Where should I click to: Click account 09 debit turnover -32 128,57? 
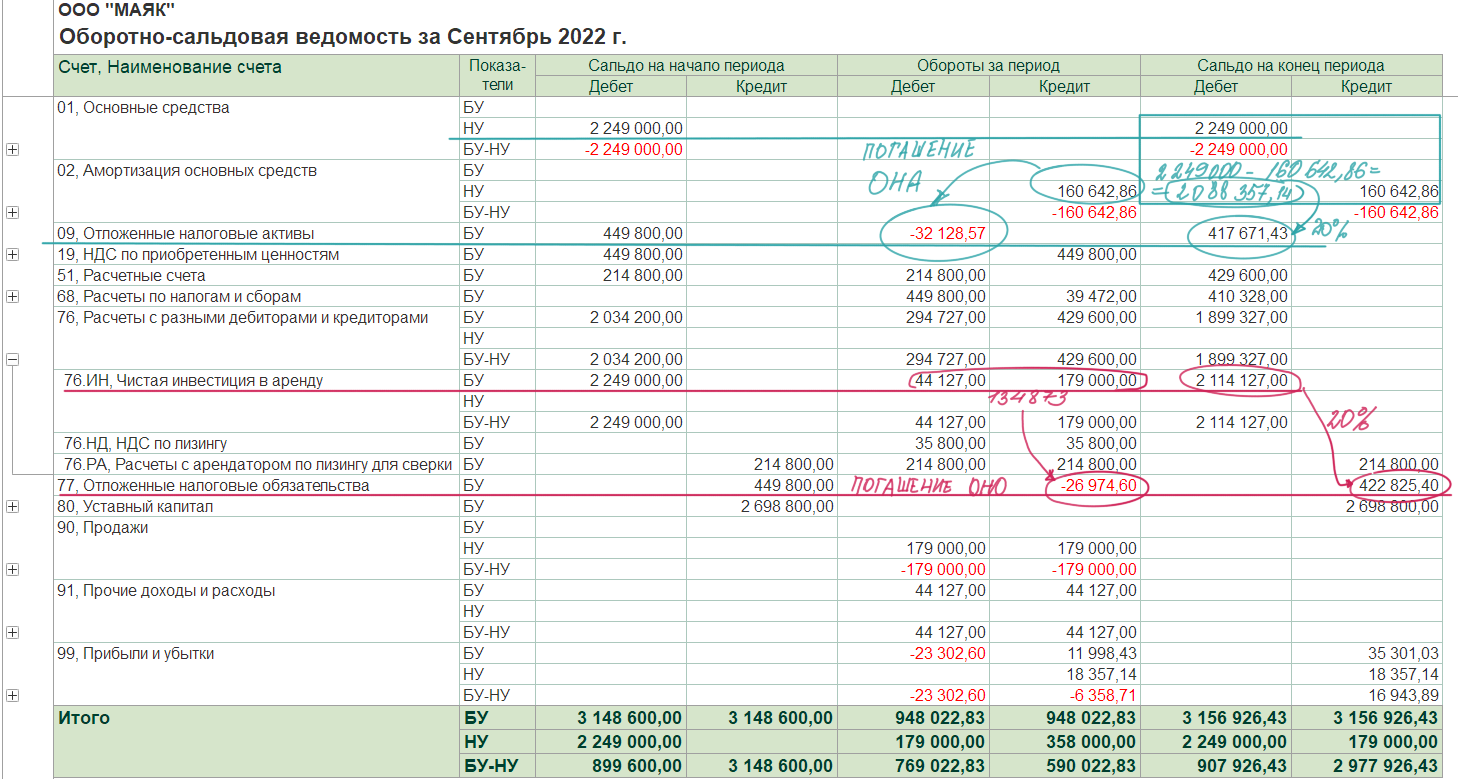coord(946,233)
